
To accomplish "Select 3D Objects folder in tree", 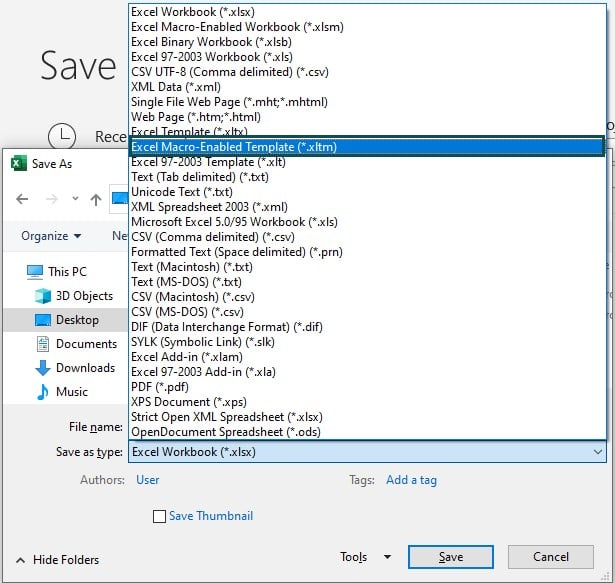I will click(74, 296).
